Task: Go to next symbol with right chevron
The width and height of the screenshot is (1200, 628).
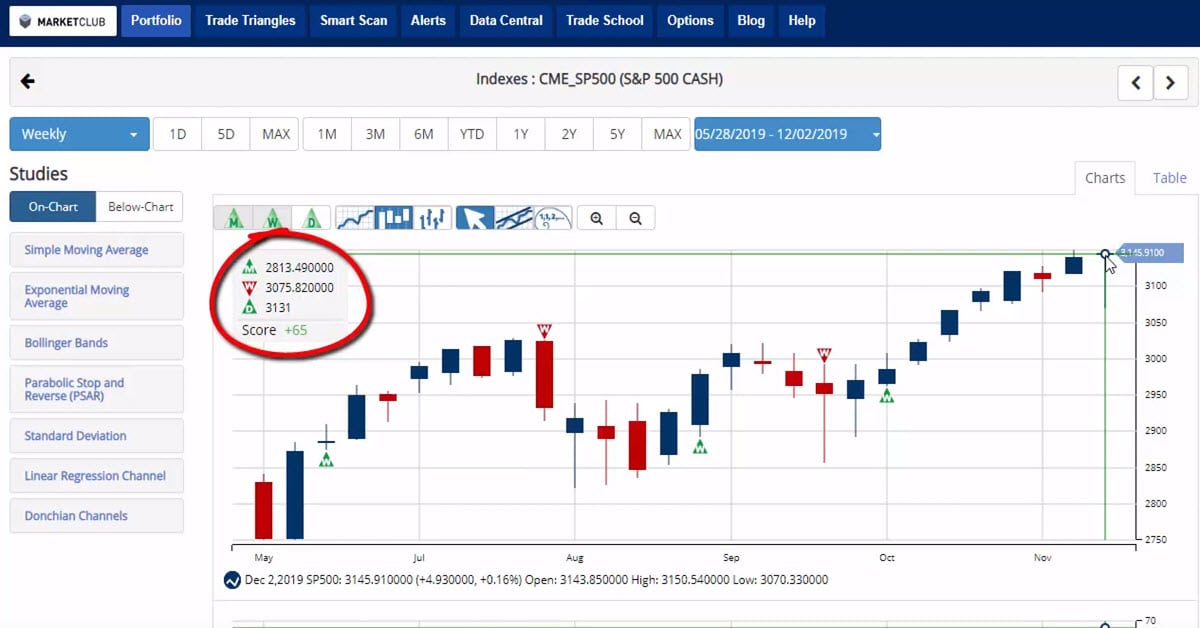Action: pos(1170,84)
